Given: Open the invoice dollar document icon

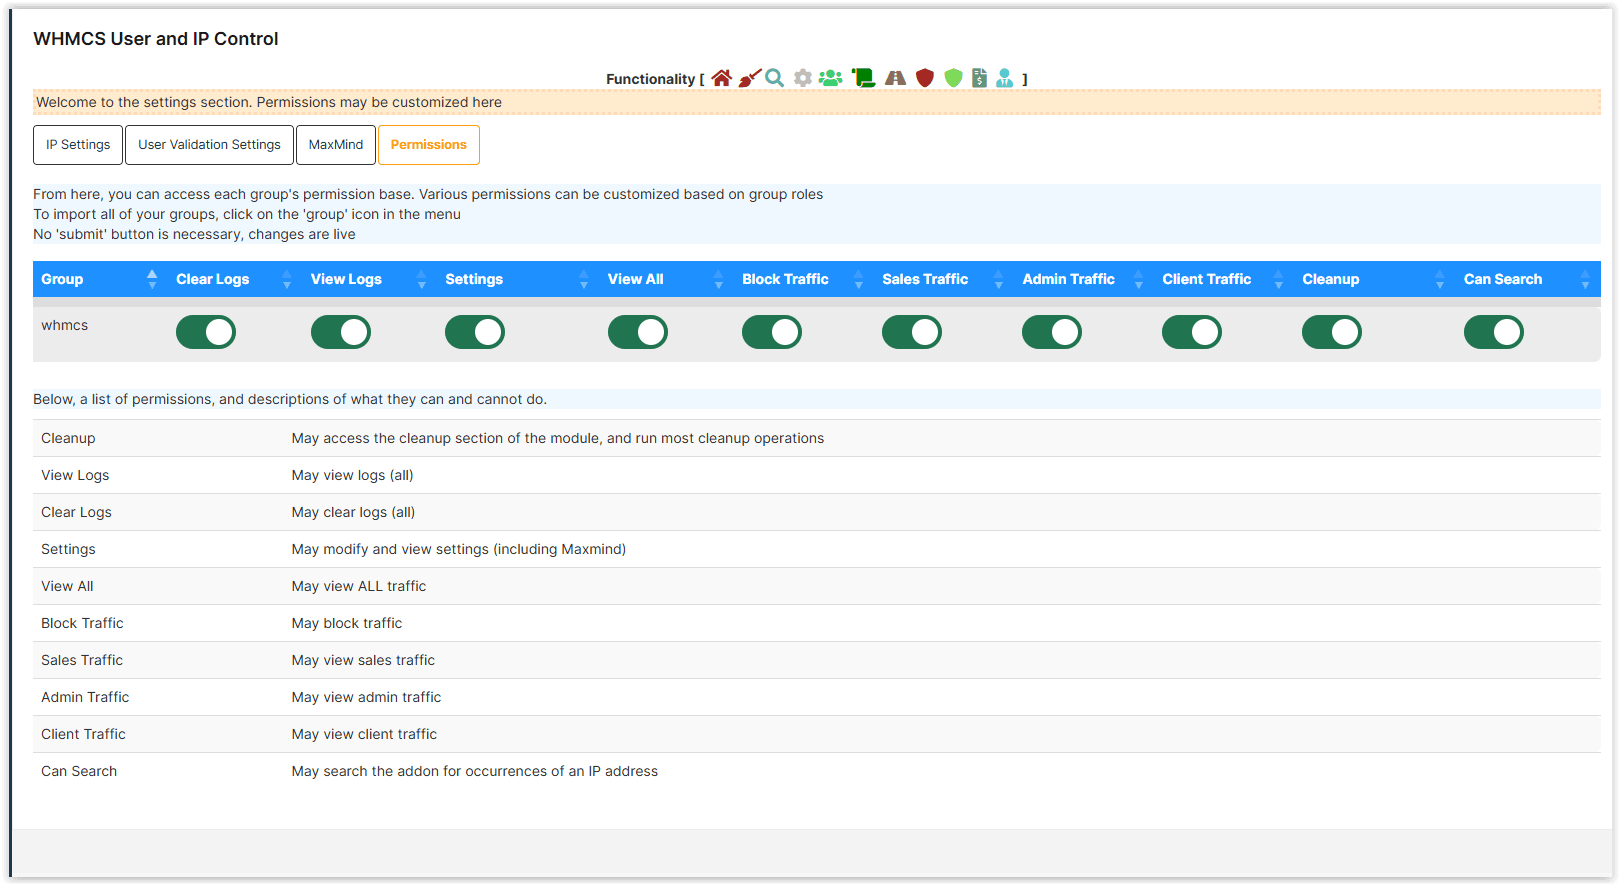Looking at the screenshot, I should click(979, 78).
